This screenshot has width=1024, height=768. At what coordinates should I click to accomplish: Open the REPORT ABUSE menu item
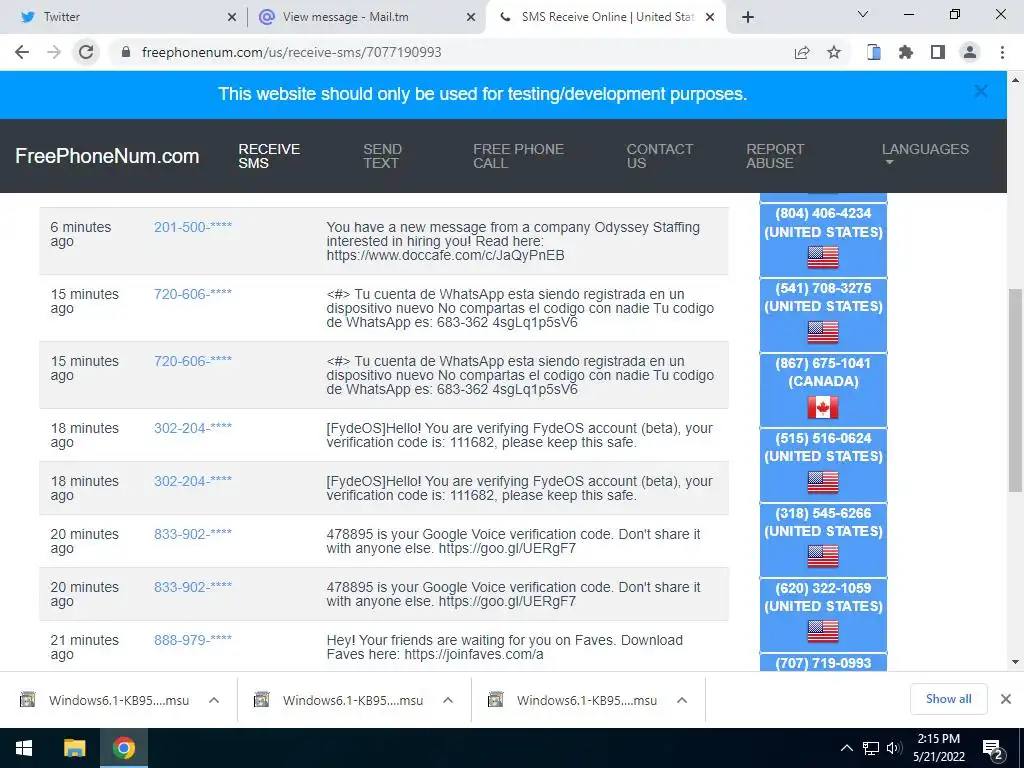pos(775,156)
